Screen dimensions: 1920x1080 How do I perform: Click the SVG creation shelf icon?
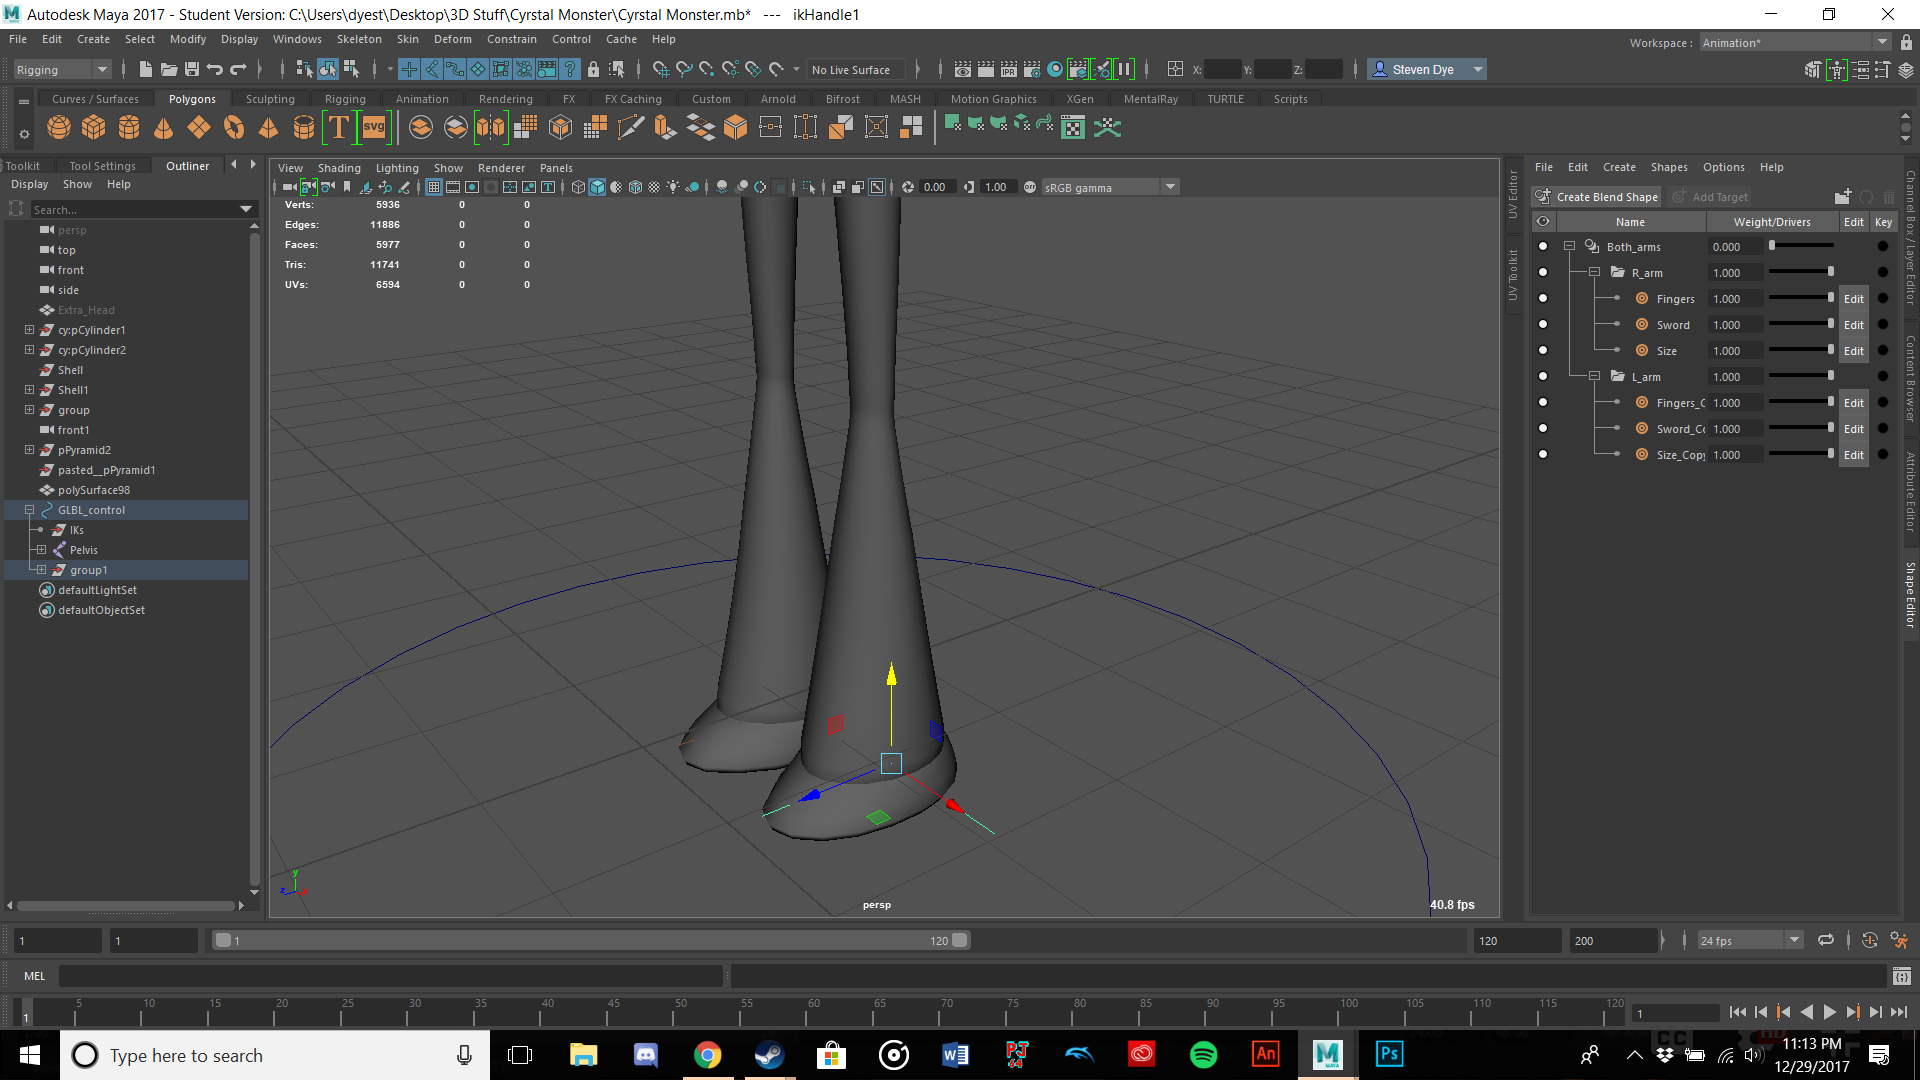click(373, 127)
